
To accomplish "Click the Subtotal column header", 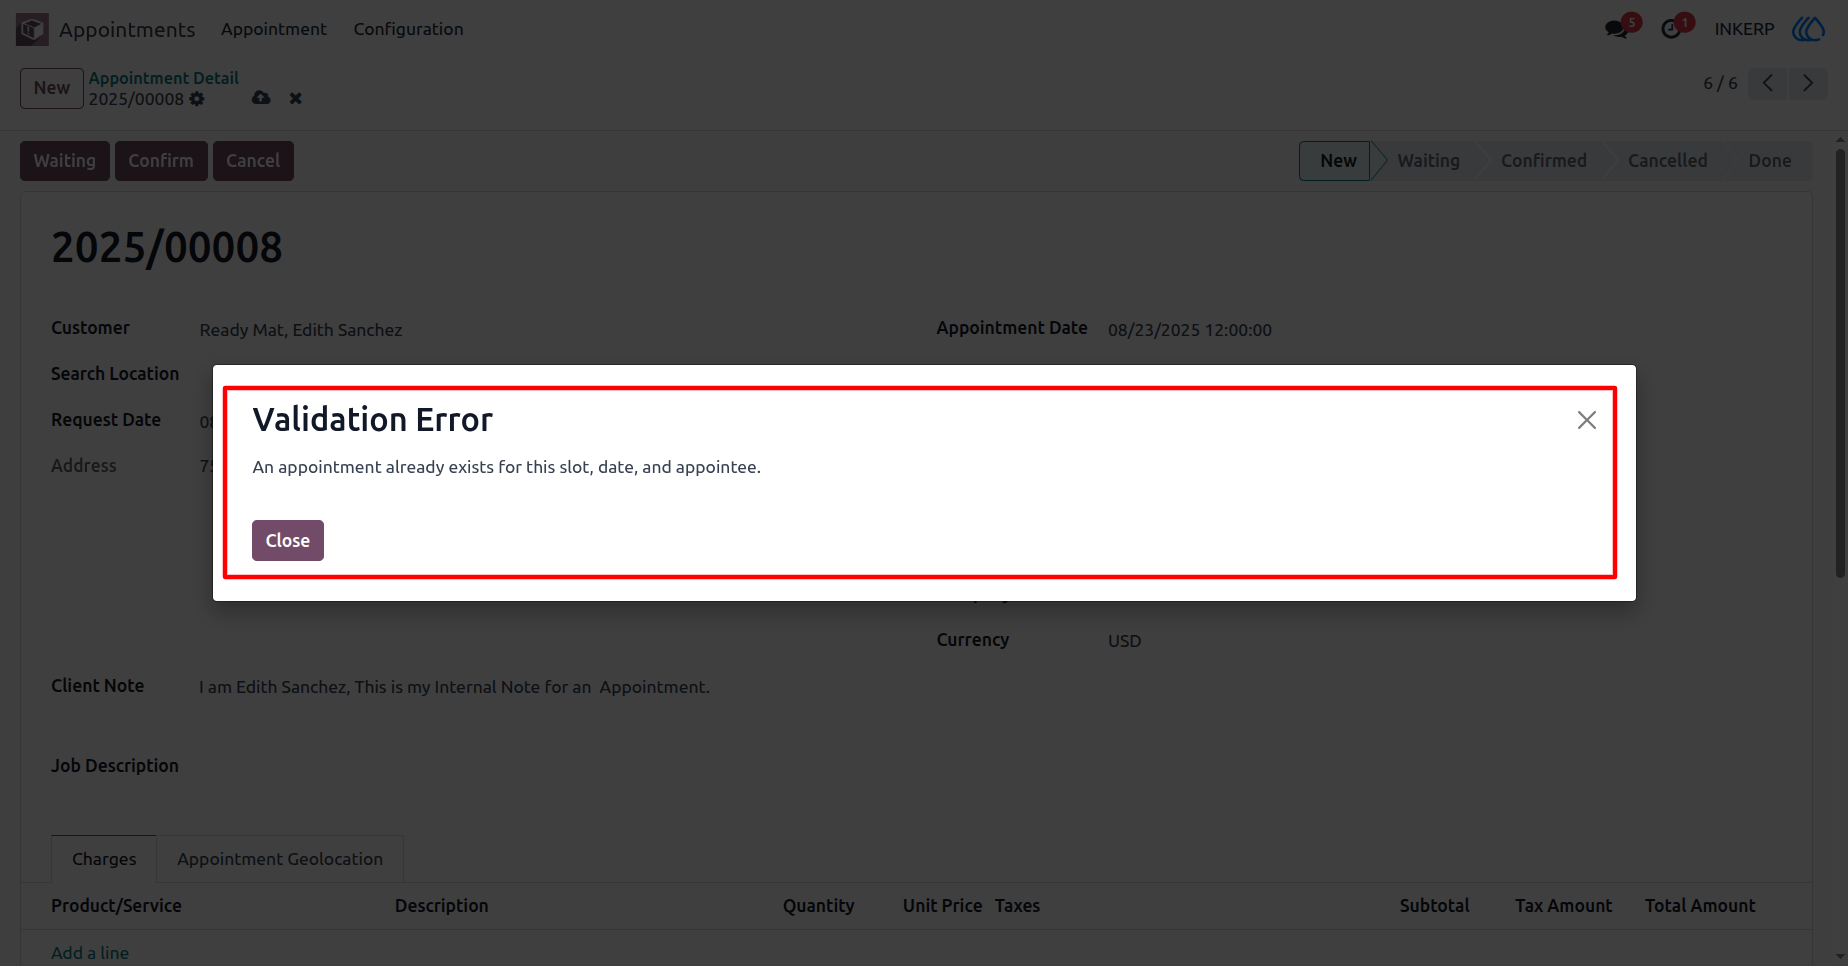I will 1434,906.
